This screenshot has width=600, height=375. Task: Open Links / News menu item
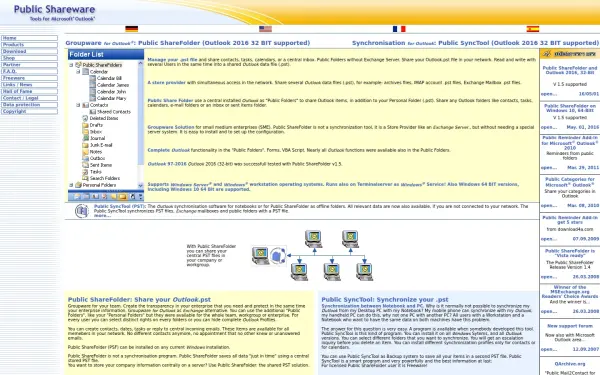coord(29,85)
